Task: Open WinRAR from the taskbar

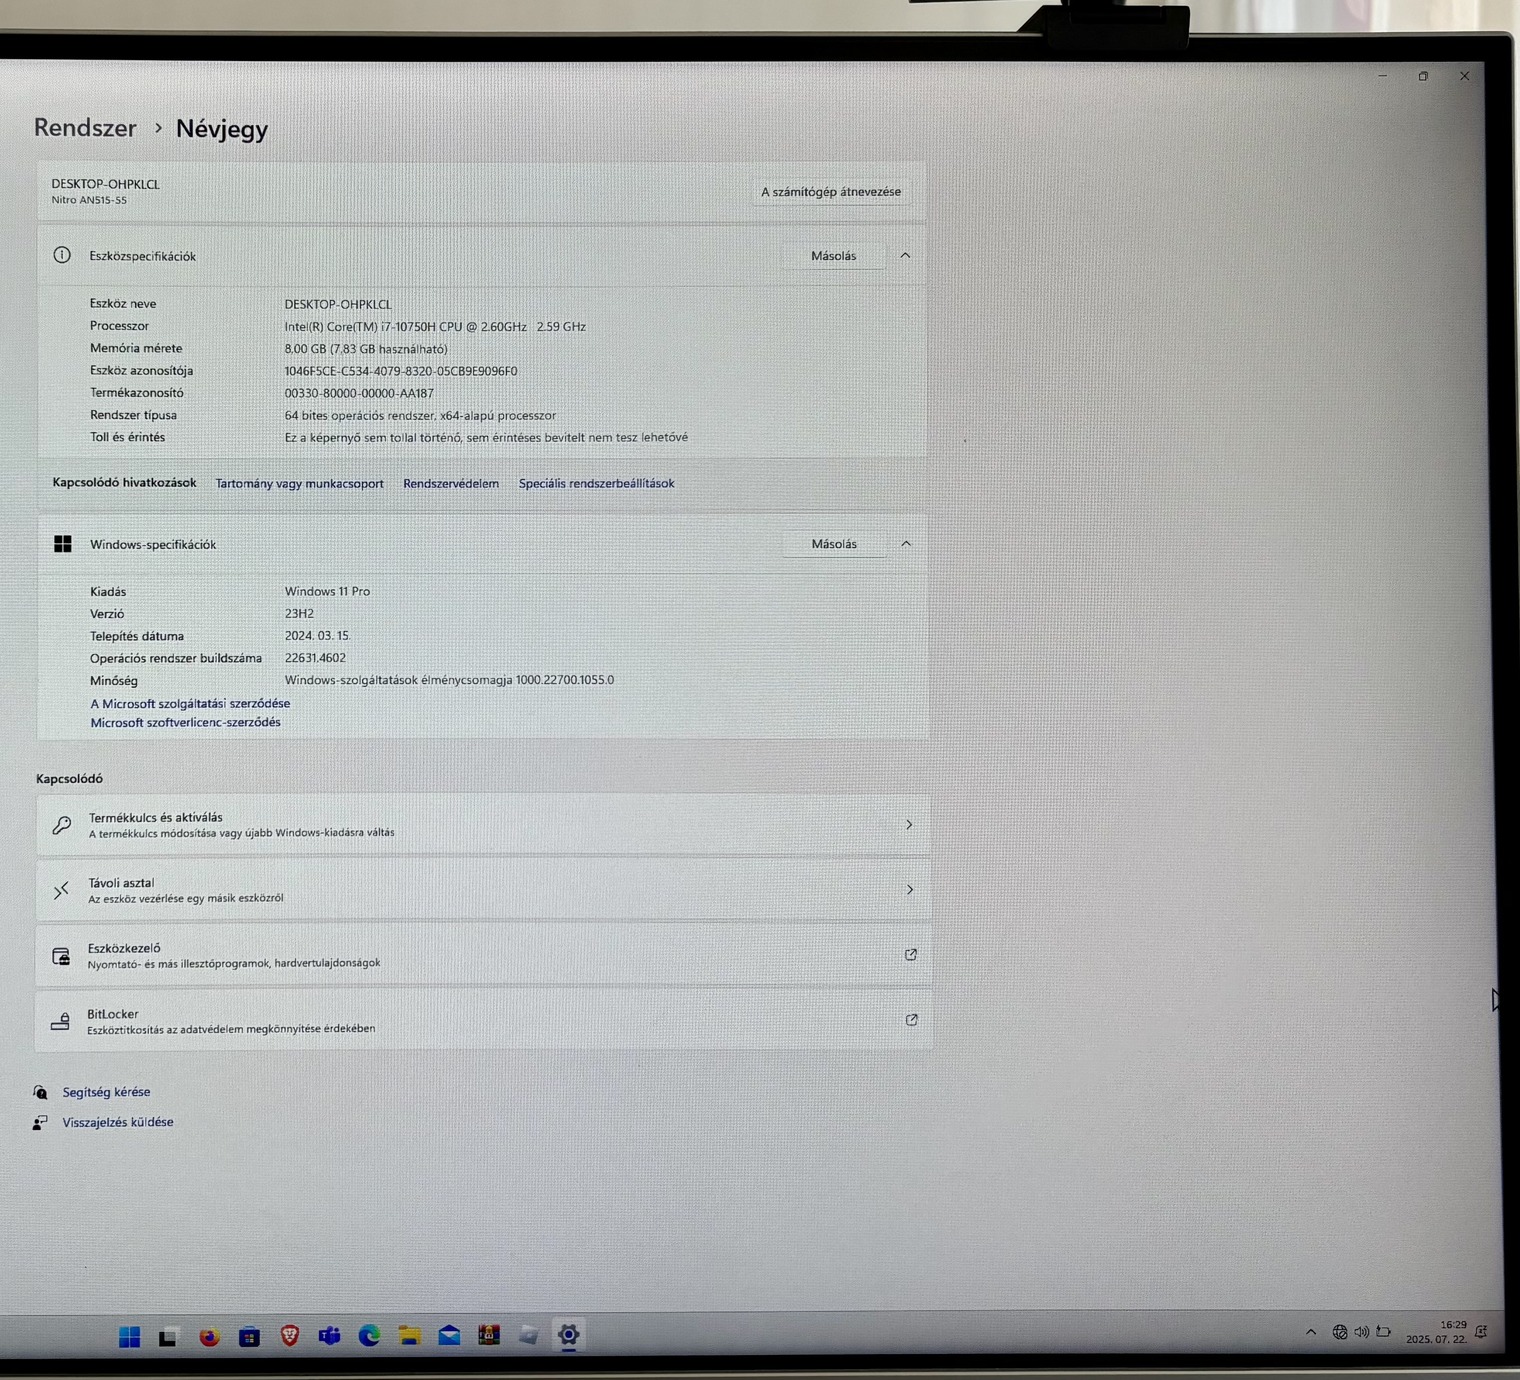Action: point(489,1334)
